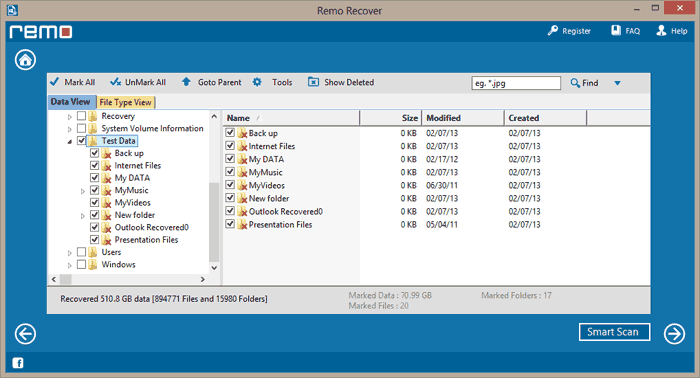Expand the MyMusic tree node
The width and height of the screenshot is (700, 378).
tap(83, 191)
